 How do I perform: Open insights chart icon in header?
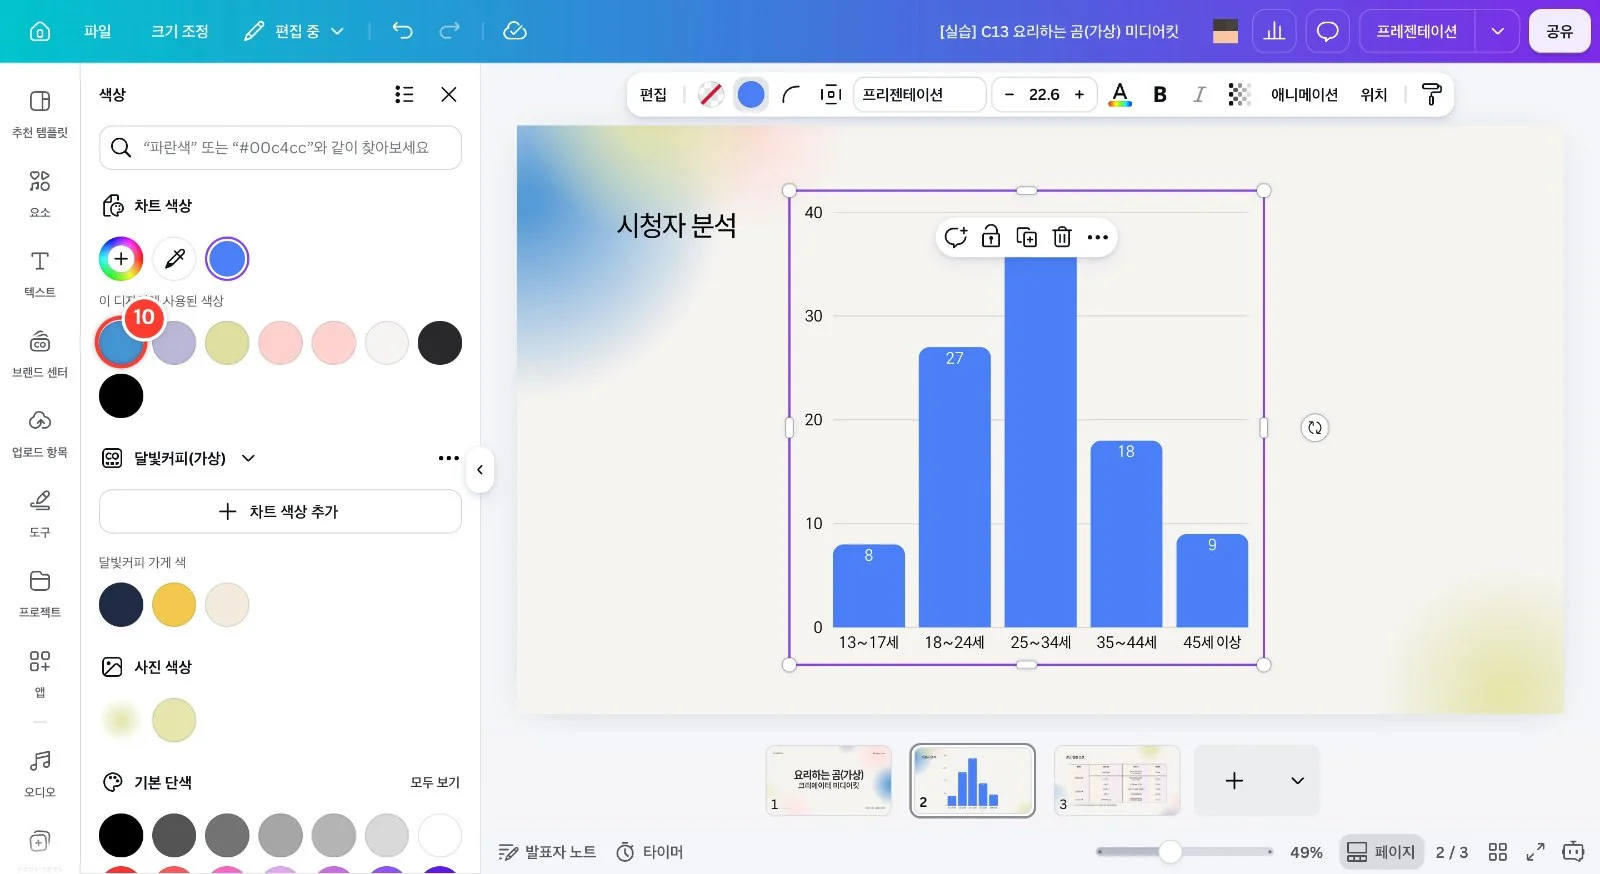pyautogui.click(x=1274, y=31)
